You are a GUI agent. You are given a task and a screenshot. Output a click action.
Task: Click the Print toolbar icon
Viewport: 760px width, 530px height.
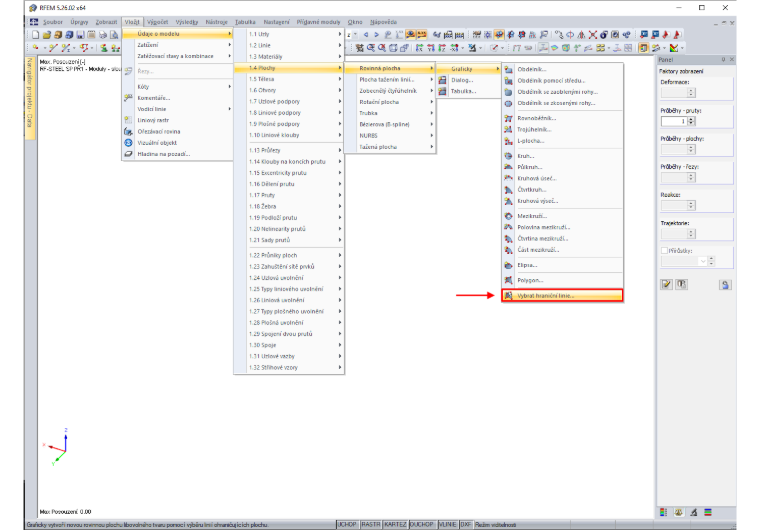[103, 35]
